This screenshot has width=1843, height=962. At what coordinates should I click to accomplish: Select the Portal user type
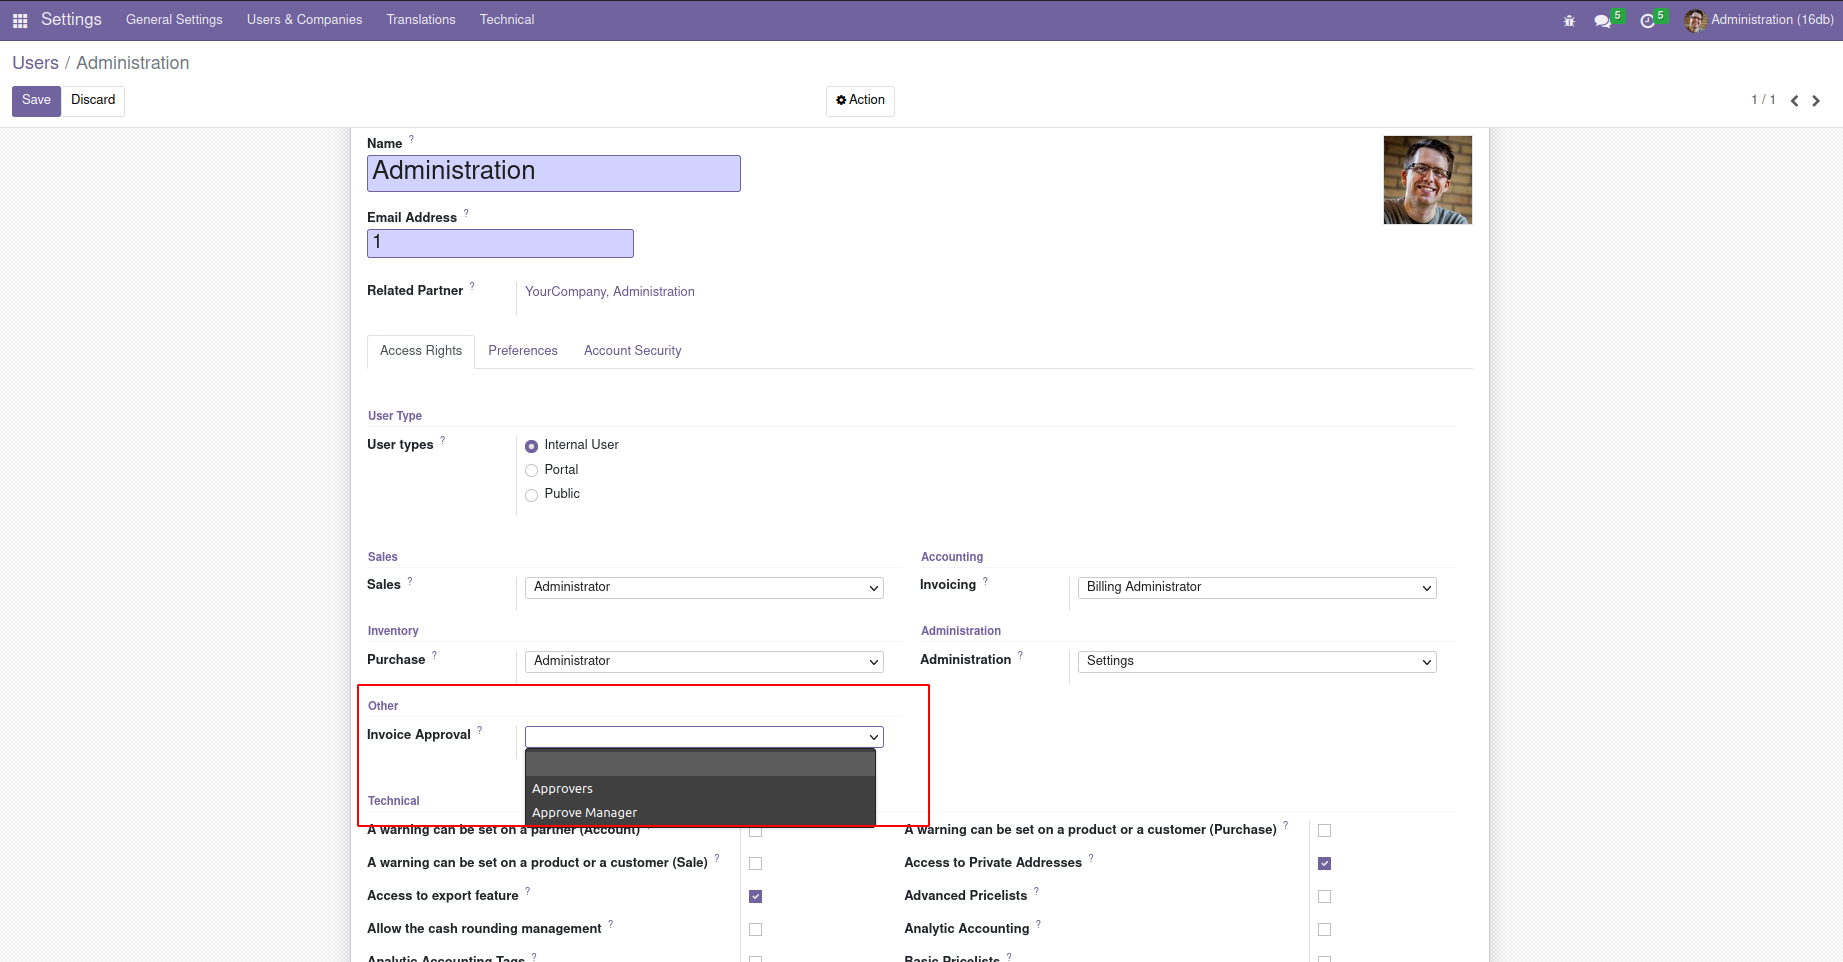coord(532,470)
